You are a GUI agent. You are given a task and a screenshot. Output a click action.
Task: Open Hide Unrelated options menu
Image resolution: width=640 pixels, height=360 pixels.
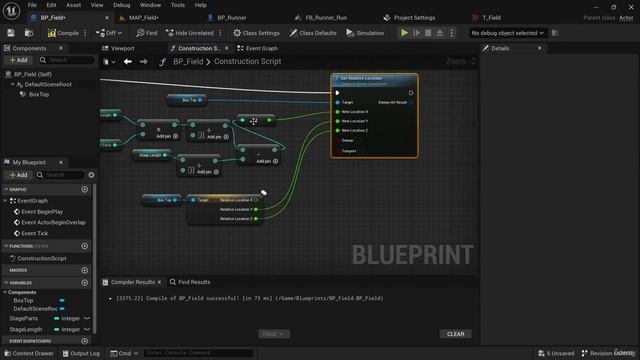[x=220, y=33]
